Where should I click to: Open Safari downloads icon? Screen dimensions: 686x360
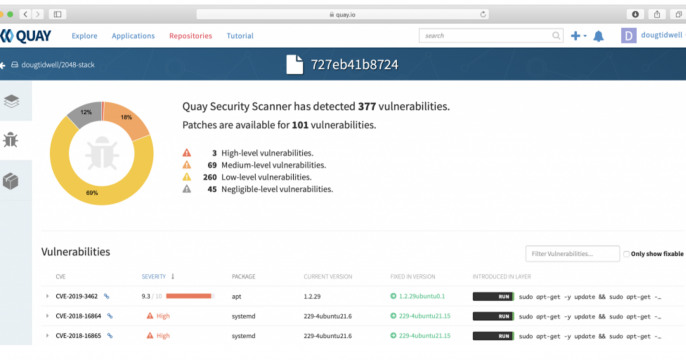tap(635, 14)
